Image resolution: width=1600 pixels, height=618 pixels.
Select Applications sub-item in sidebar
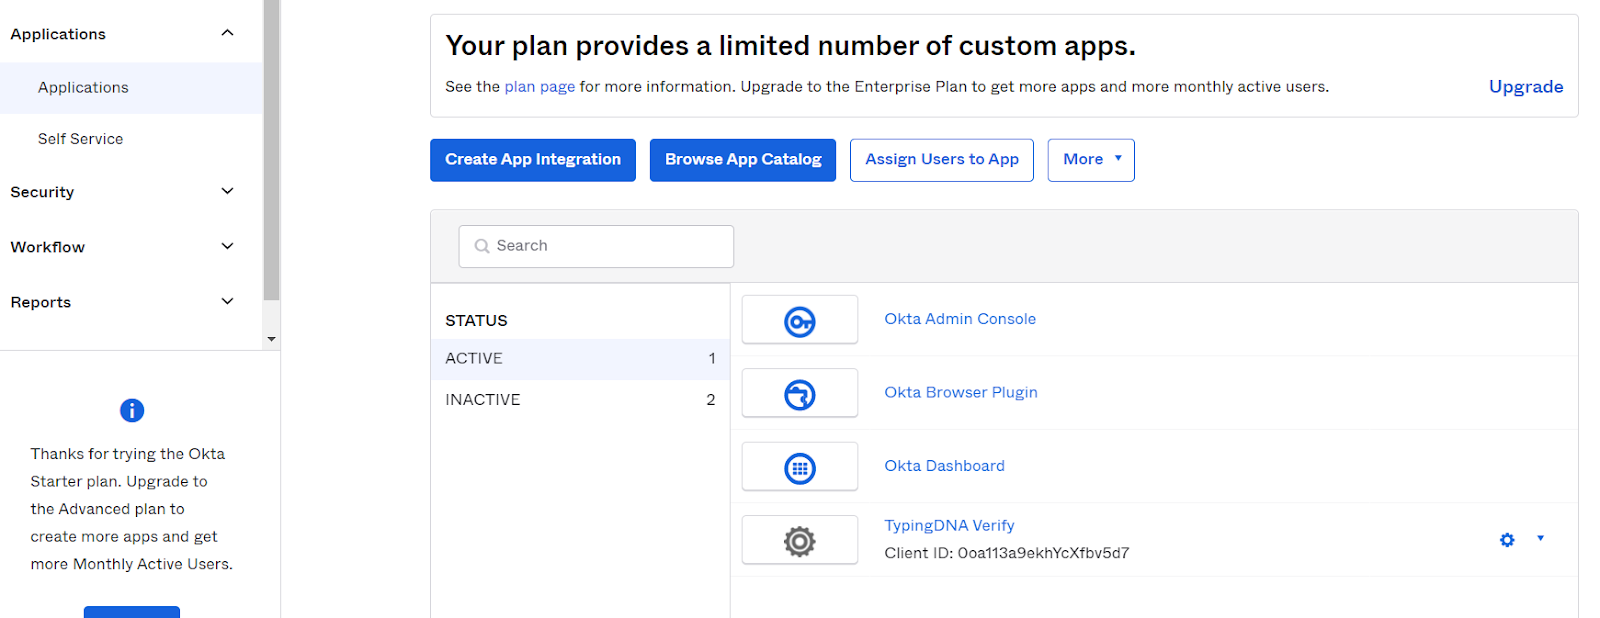[x=83, y=88]
